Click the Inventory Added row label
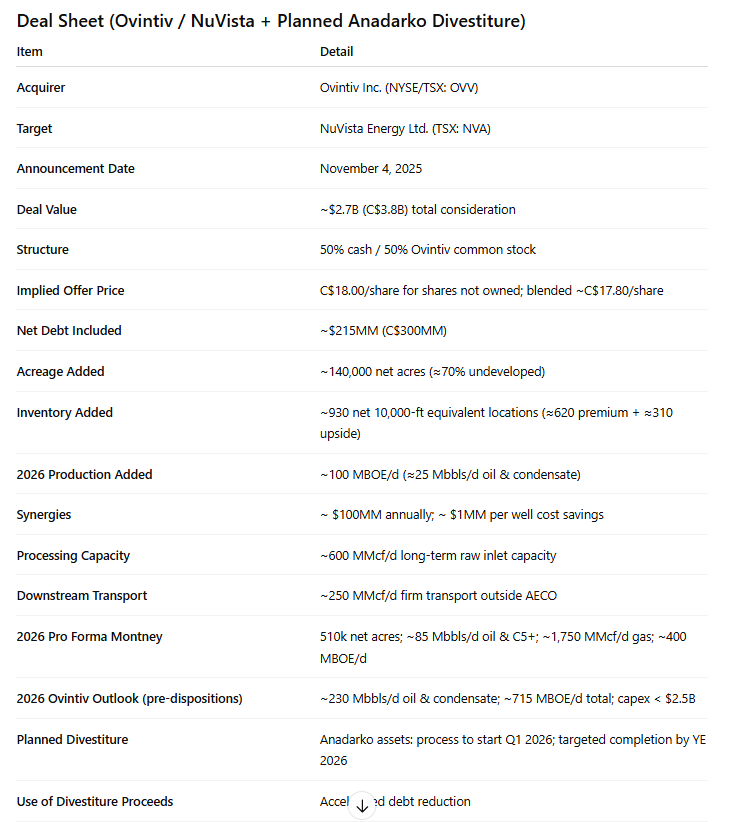The width and height of the screenshot is (739, 822). pyautogui.click(x=64, y=413)
